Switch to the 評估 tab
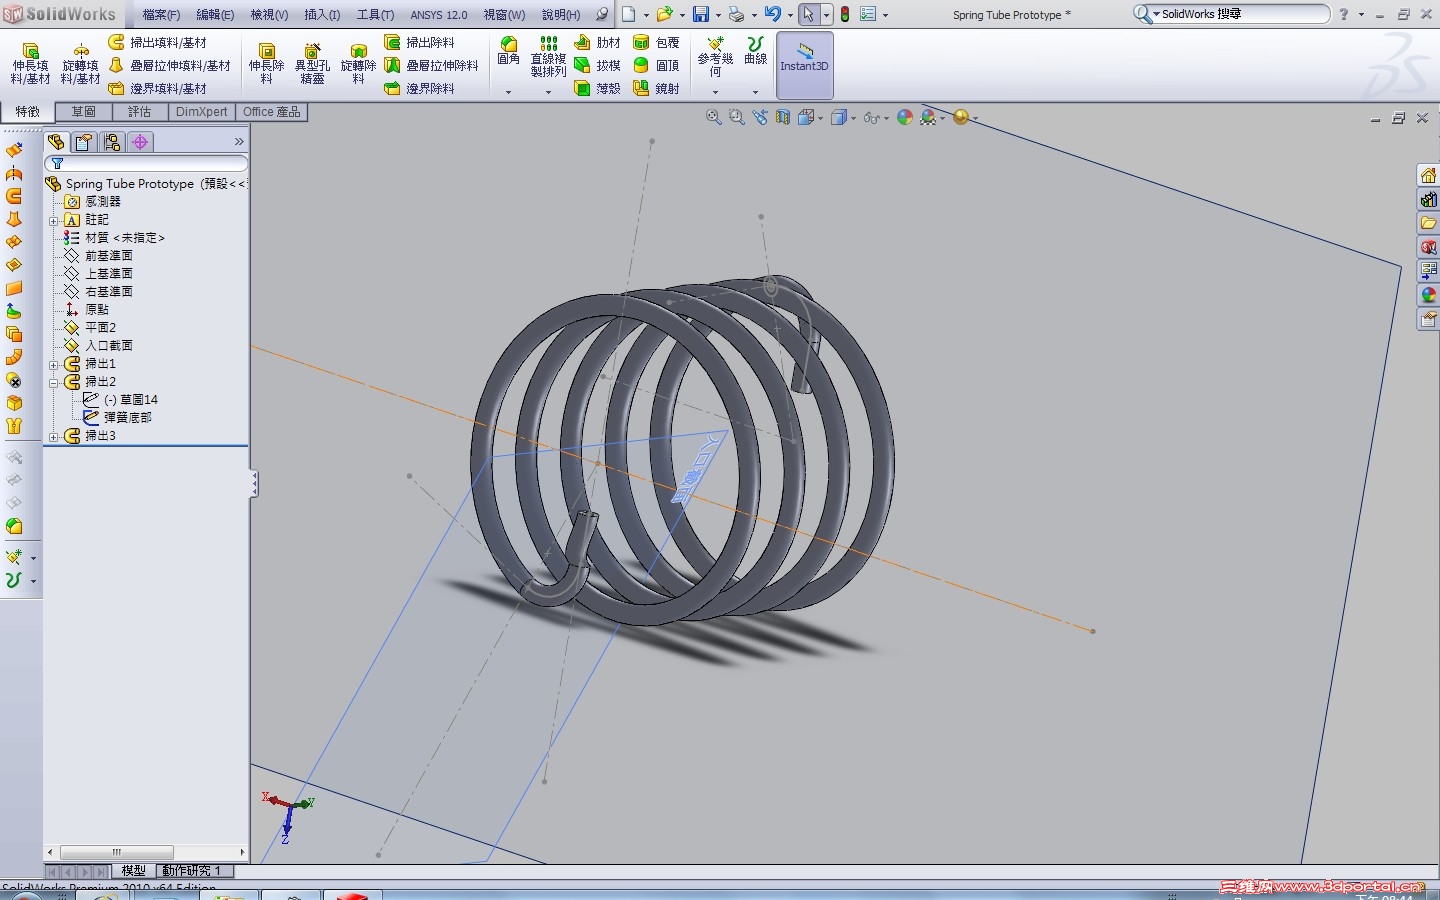This screenshot has width=1440, height=900. click(x=140, y=112)
